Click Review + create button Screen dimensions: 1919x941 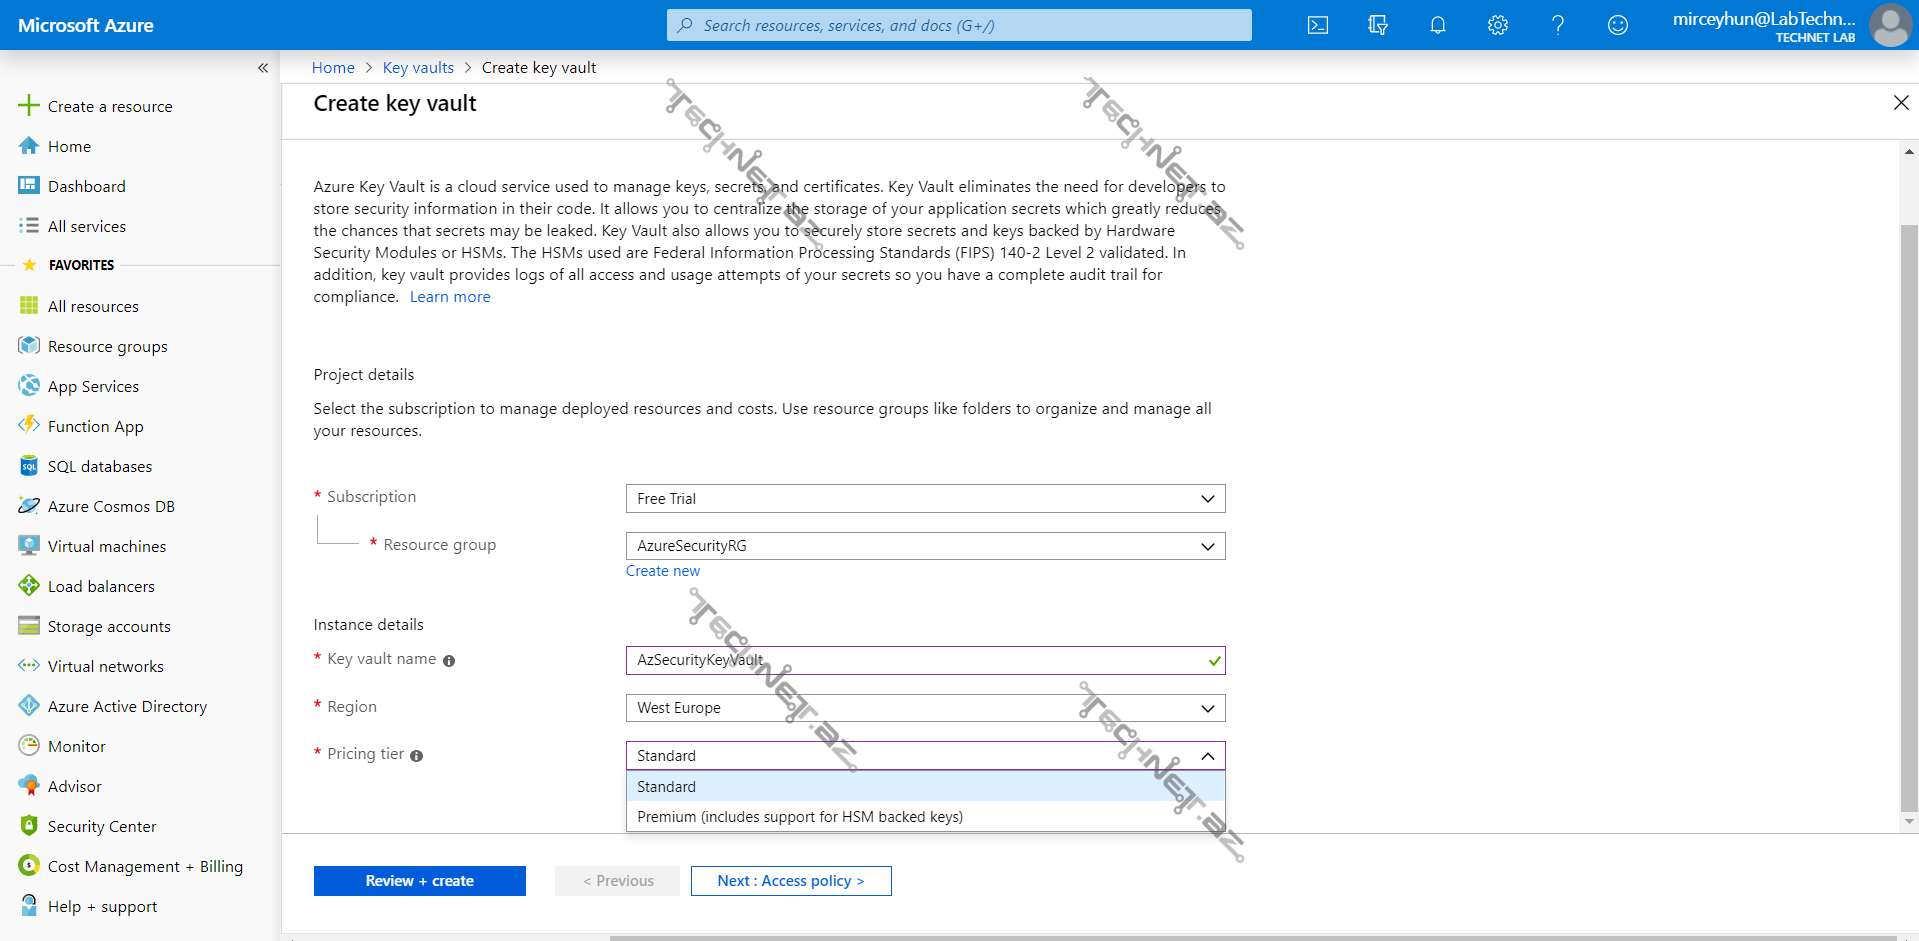[x=419, y=881]
